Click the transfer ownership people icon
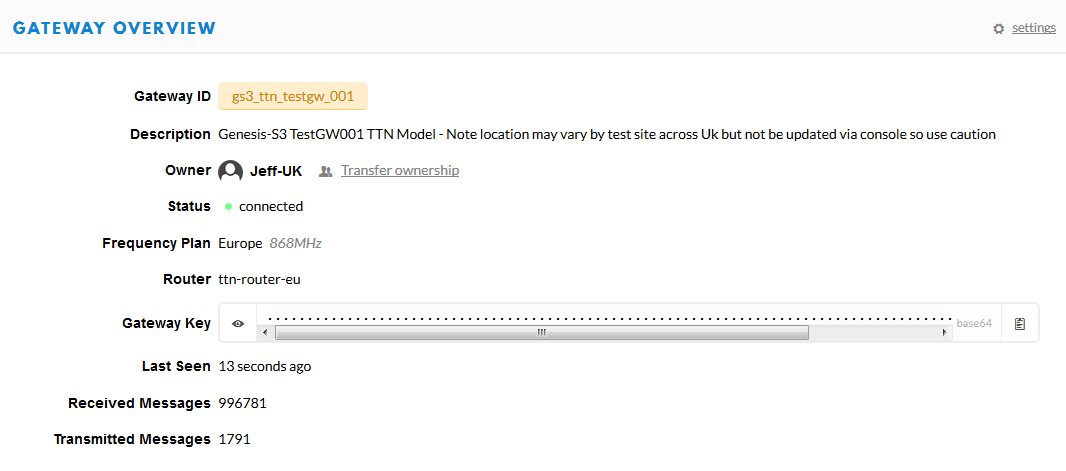Viewport: 1066px width, 471px height. pyautogui.click(x=326, y=171)
